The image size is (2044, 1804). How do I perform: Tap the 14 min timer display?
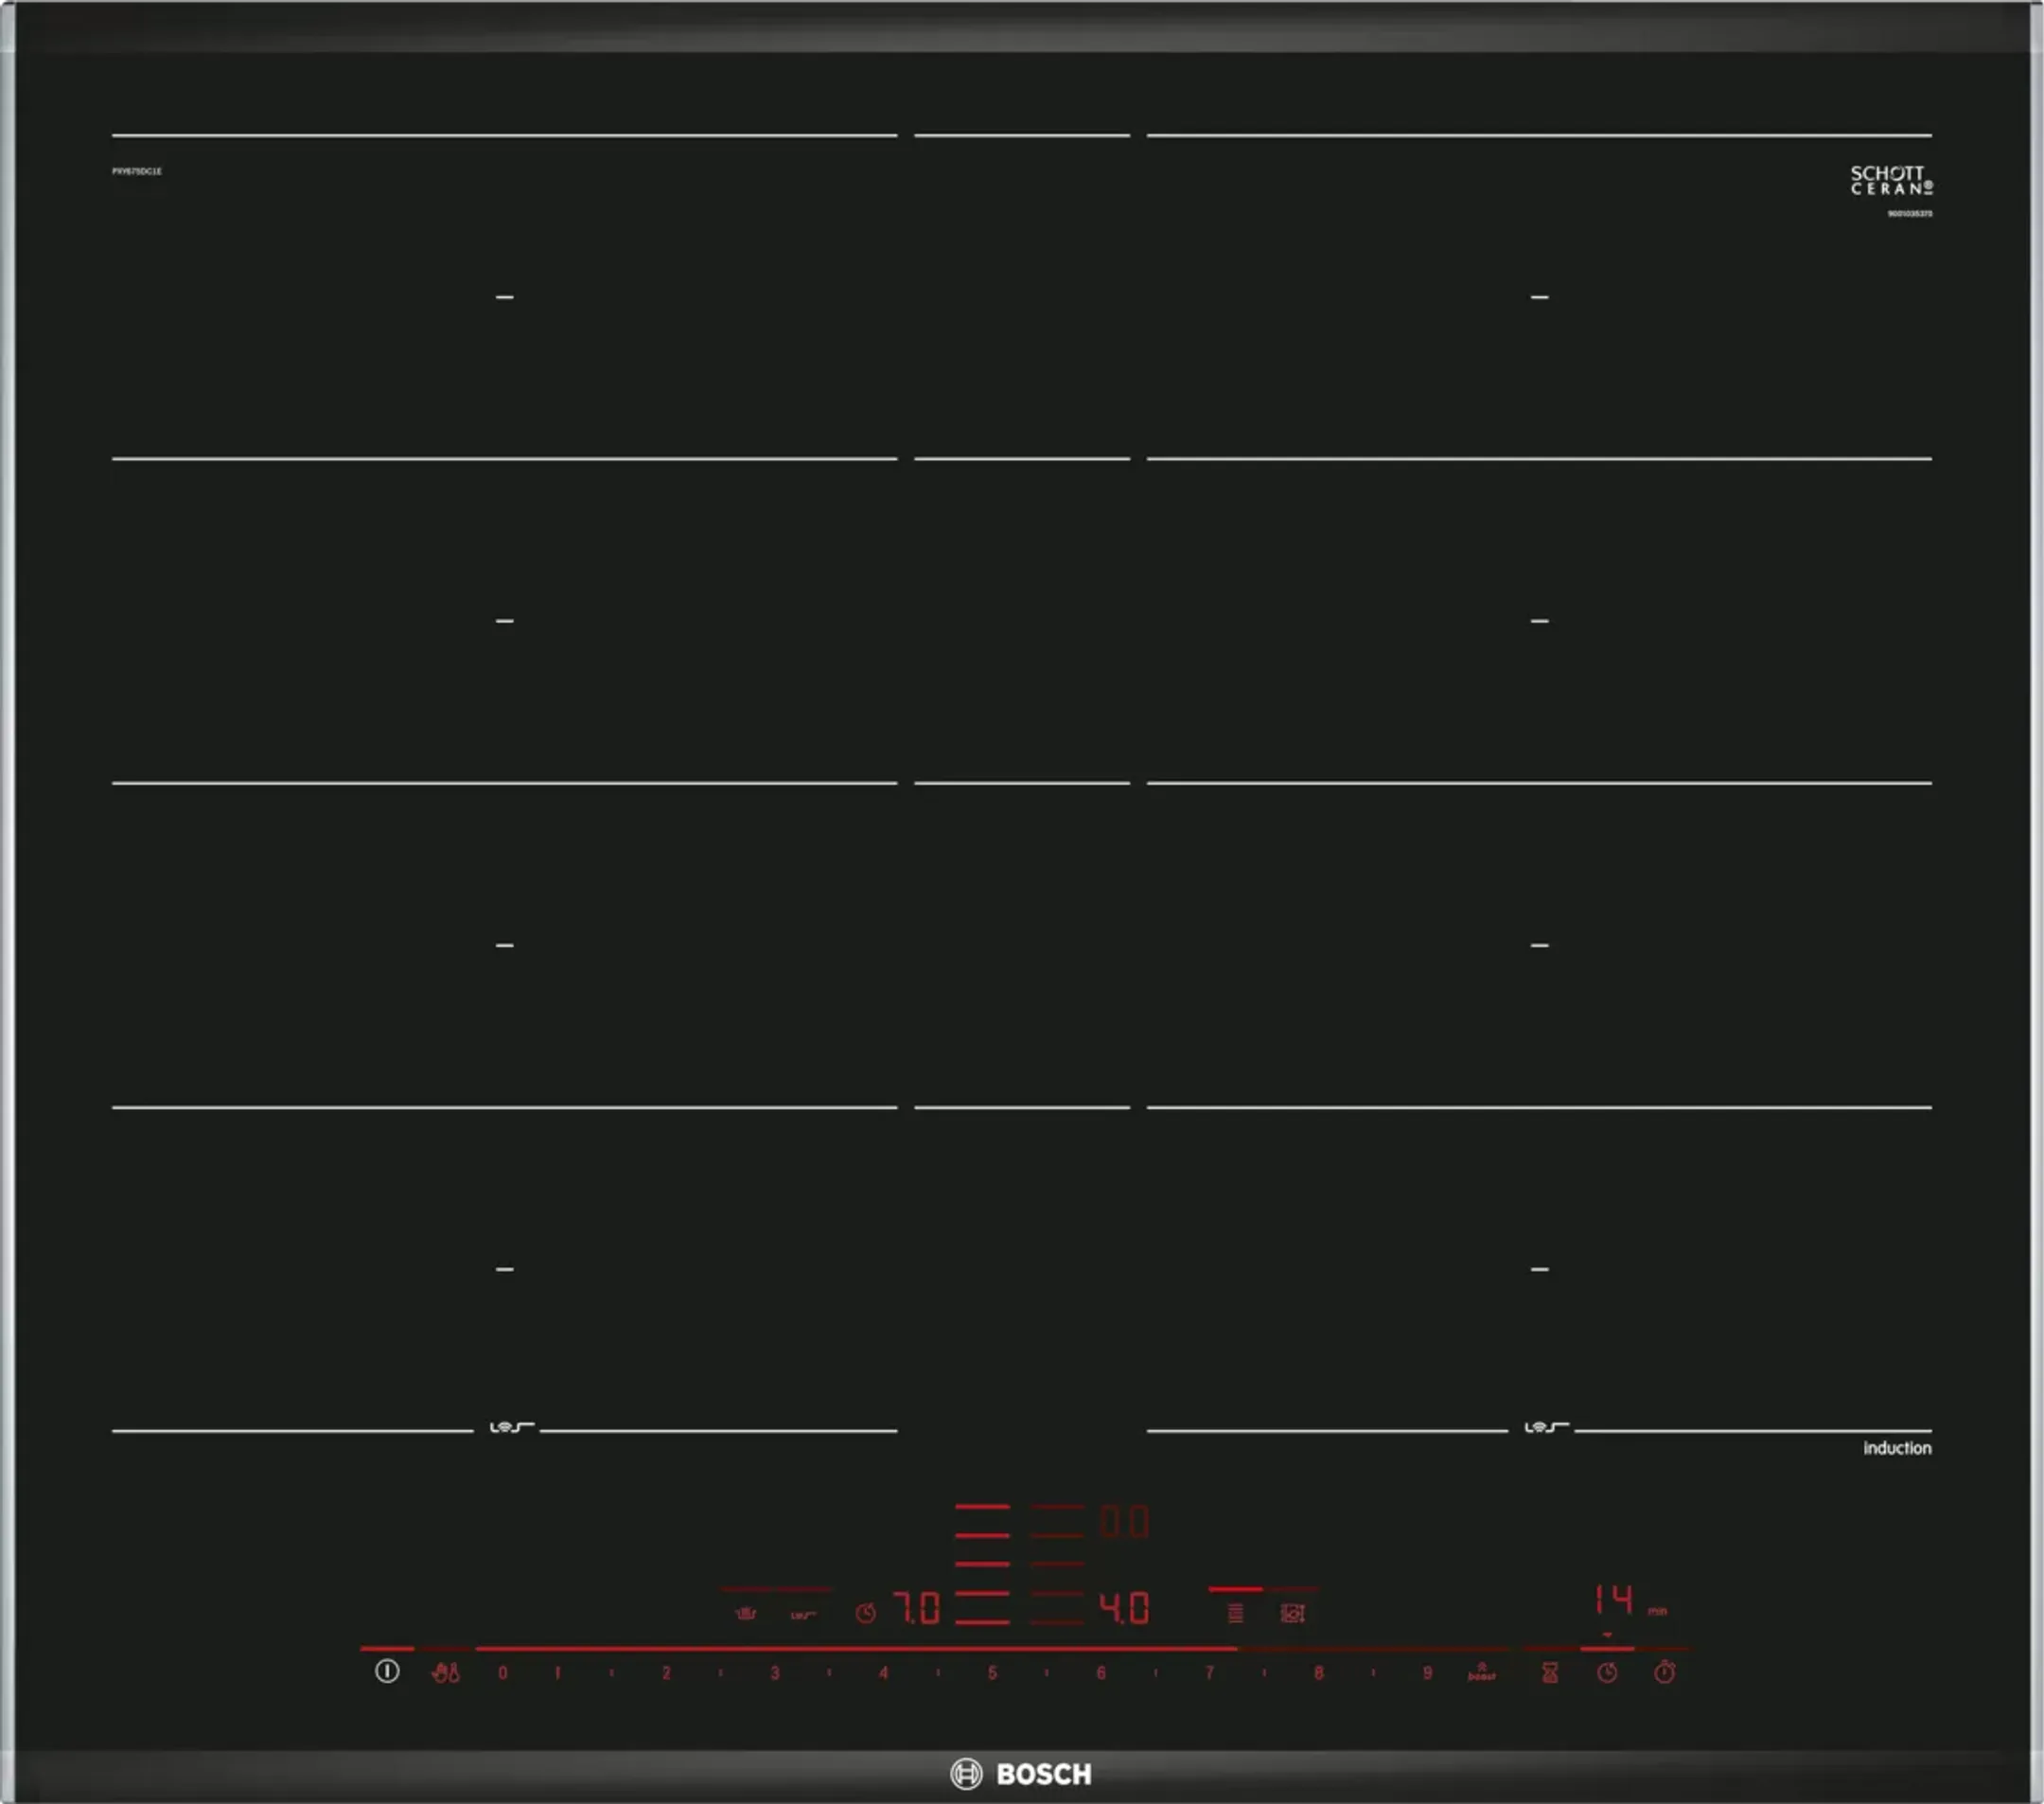[1615, 1599]
